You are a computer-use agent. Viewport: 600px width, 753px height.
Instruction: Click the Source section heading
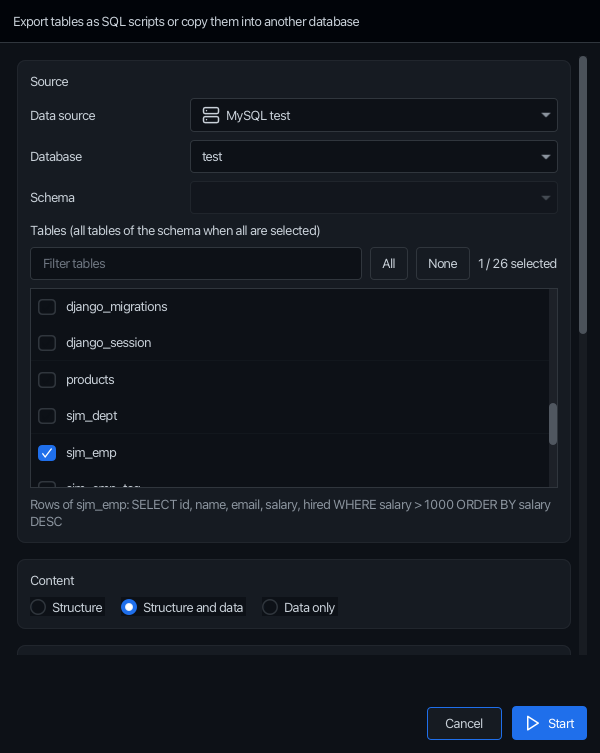49,82
